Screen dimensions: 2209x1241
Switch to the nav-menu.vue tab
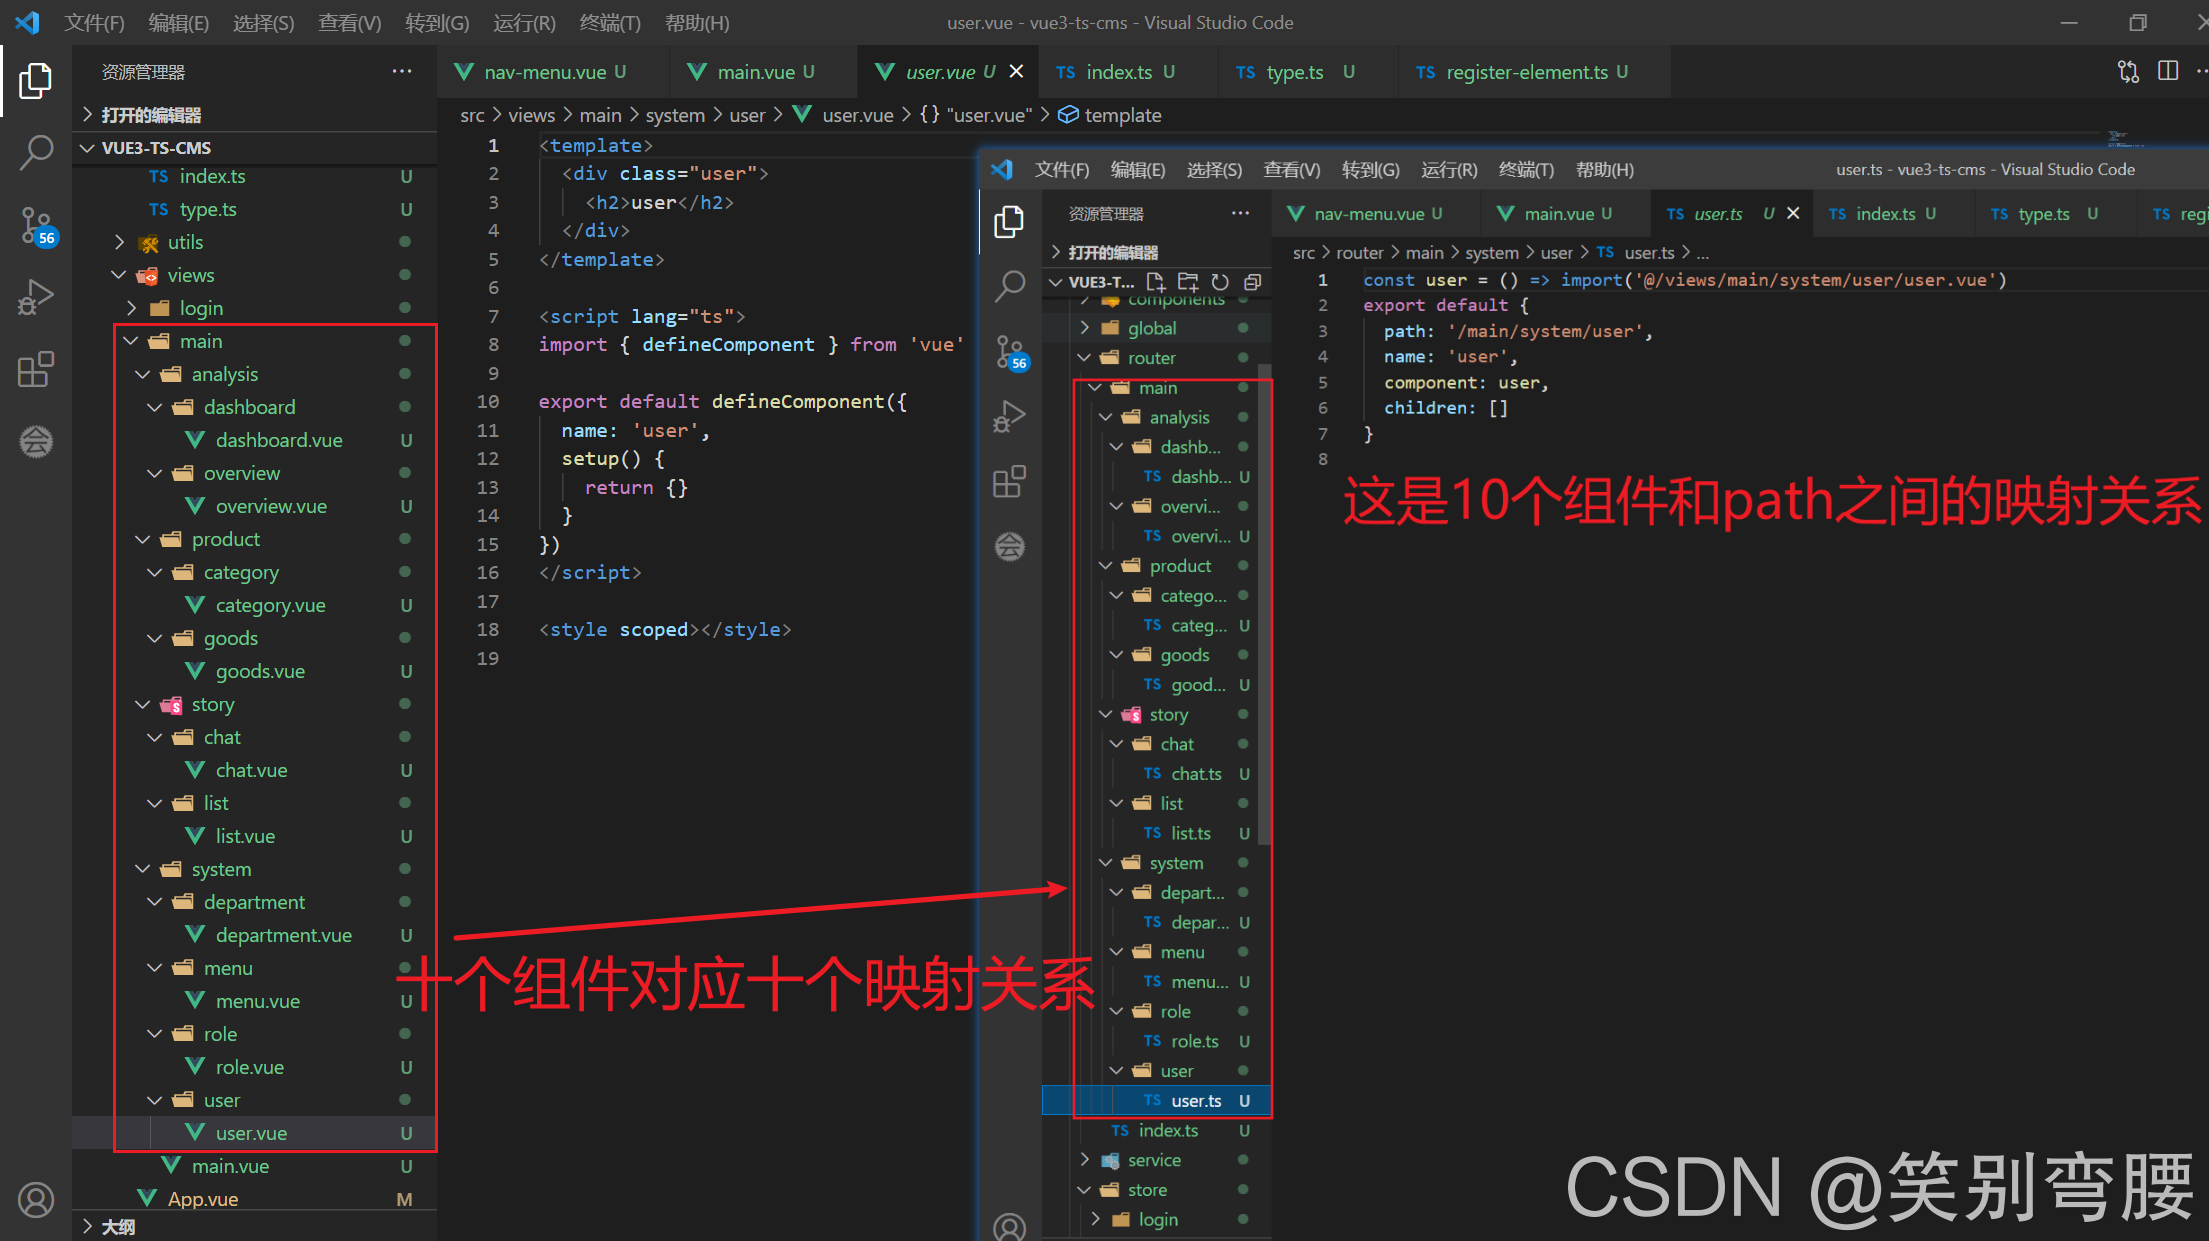click(x=545, y=72)
